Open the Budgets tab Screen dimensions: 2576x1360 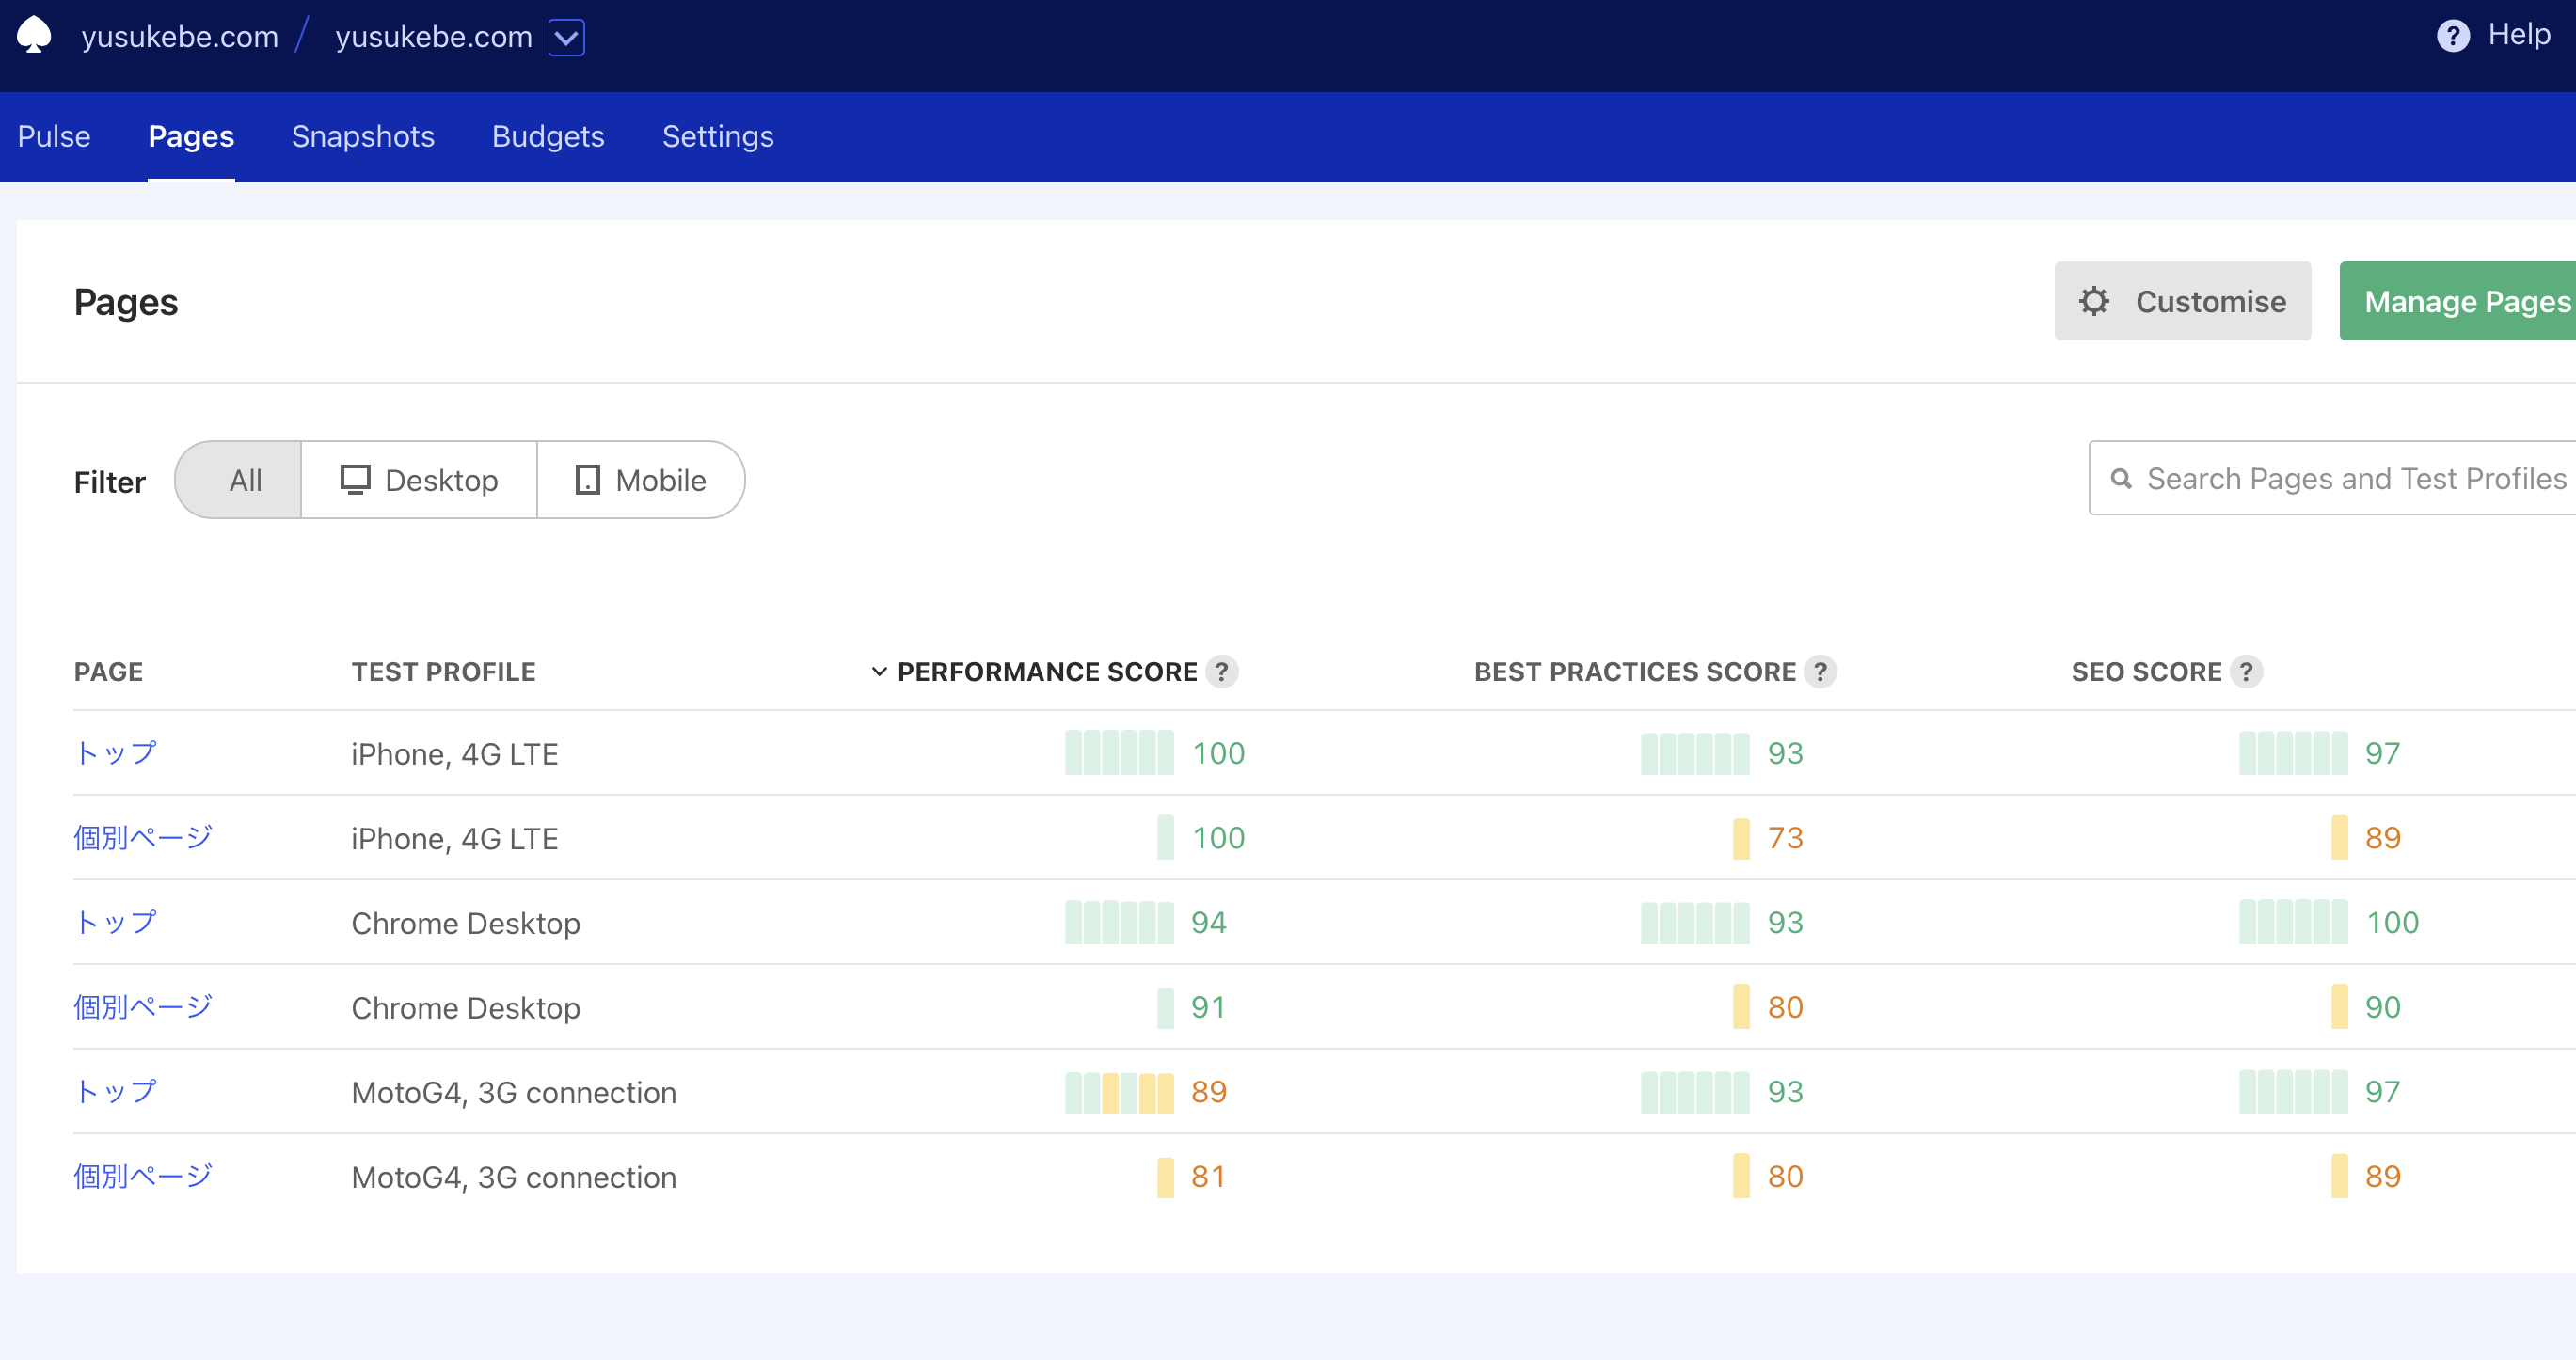pos(548,137)
